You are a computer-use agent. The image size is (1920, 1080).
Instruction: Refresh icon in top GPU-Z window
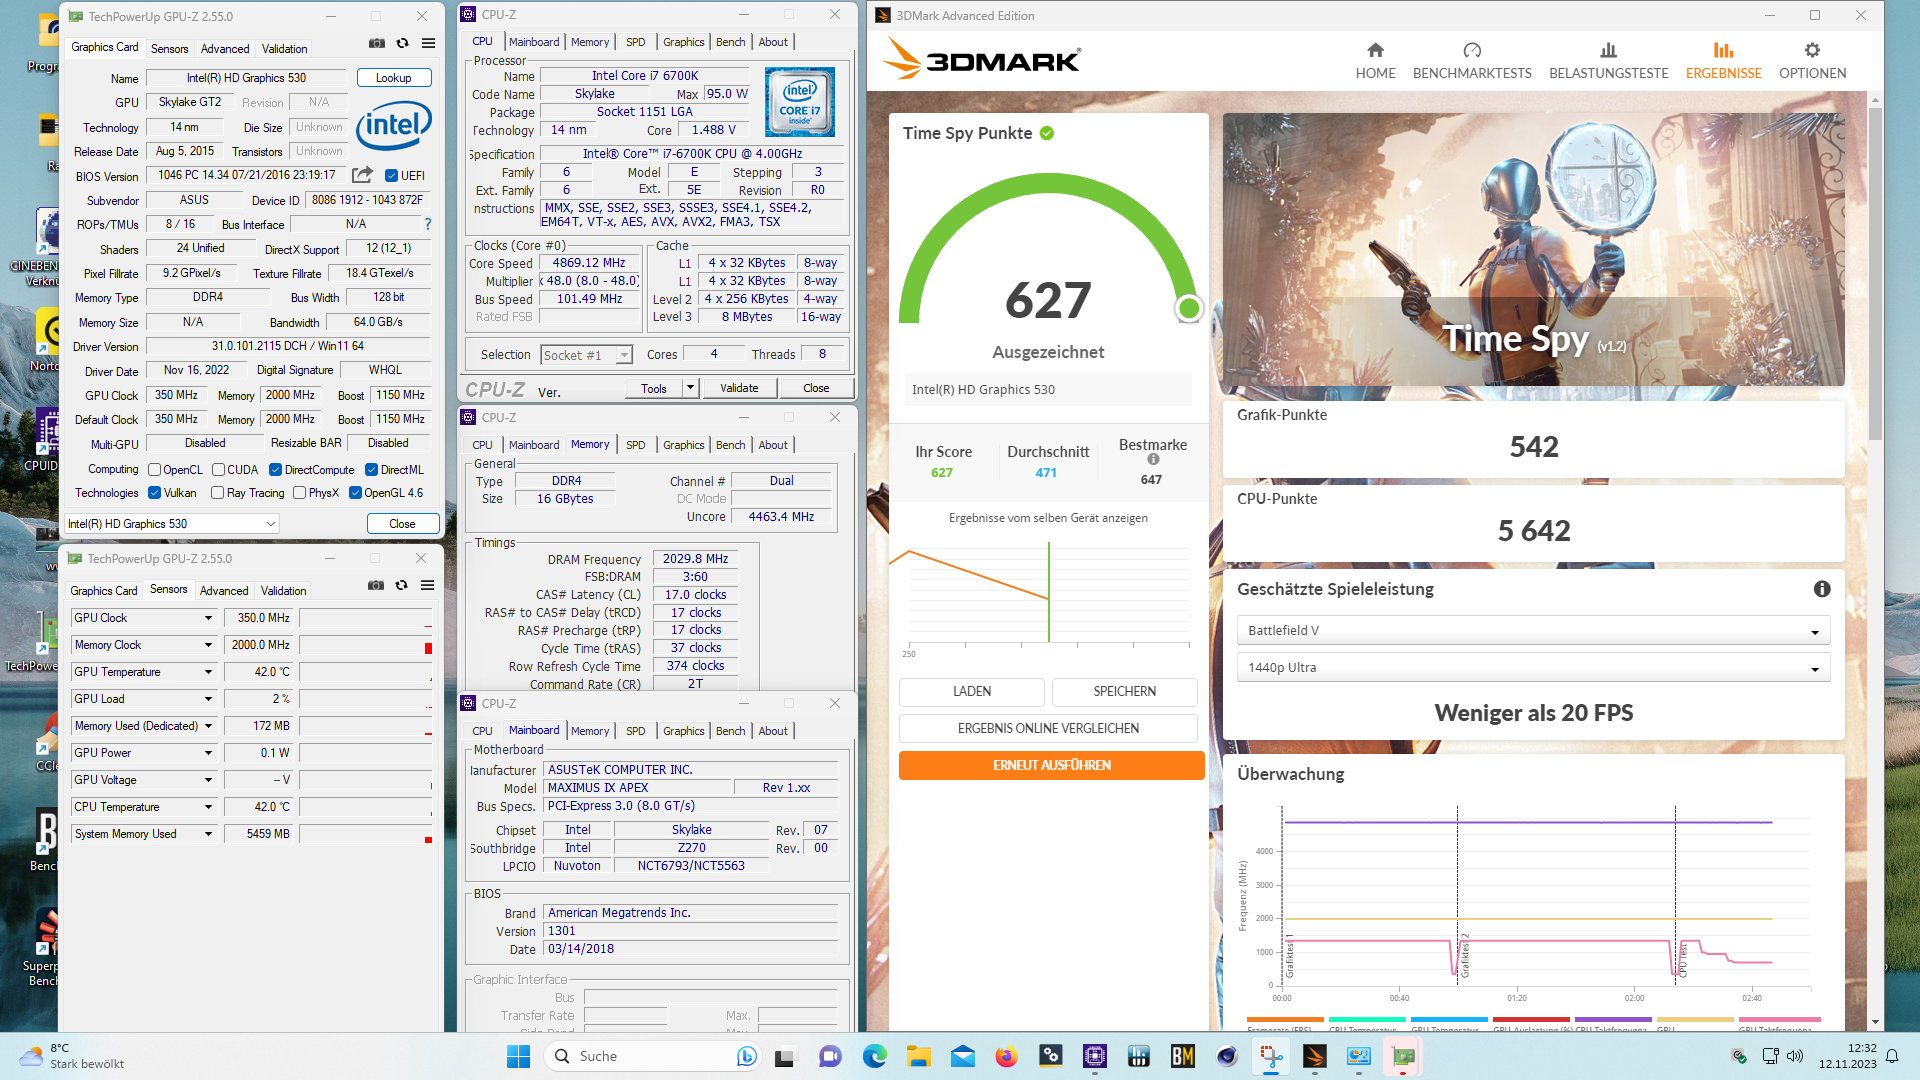(x=402, y=43)
